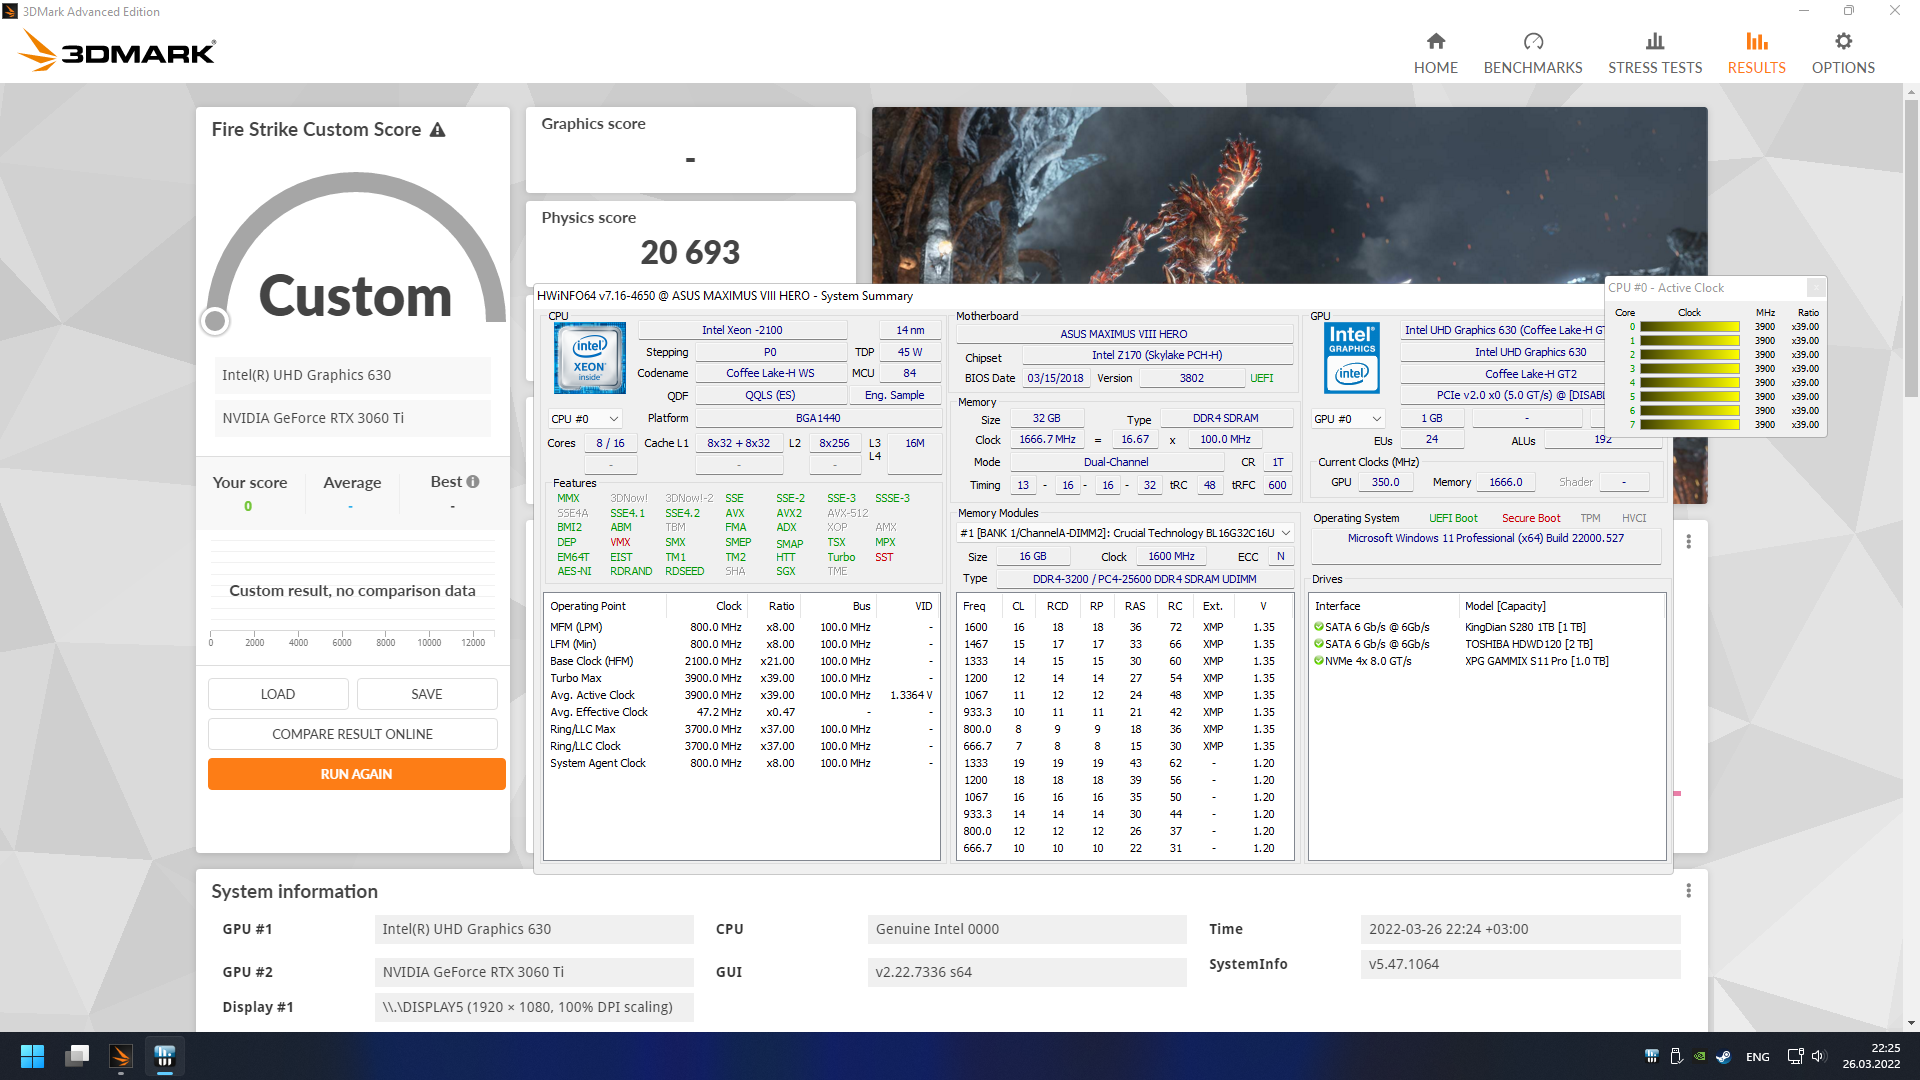Viewport: 1920px width, 1080px height.
Task: Click warning triangle beside Fire Strike Custom Score
Action: 437,130
